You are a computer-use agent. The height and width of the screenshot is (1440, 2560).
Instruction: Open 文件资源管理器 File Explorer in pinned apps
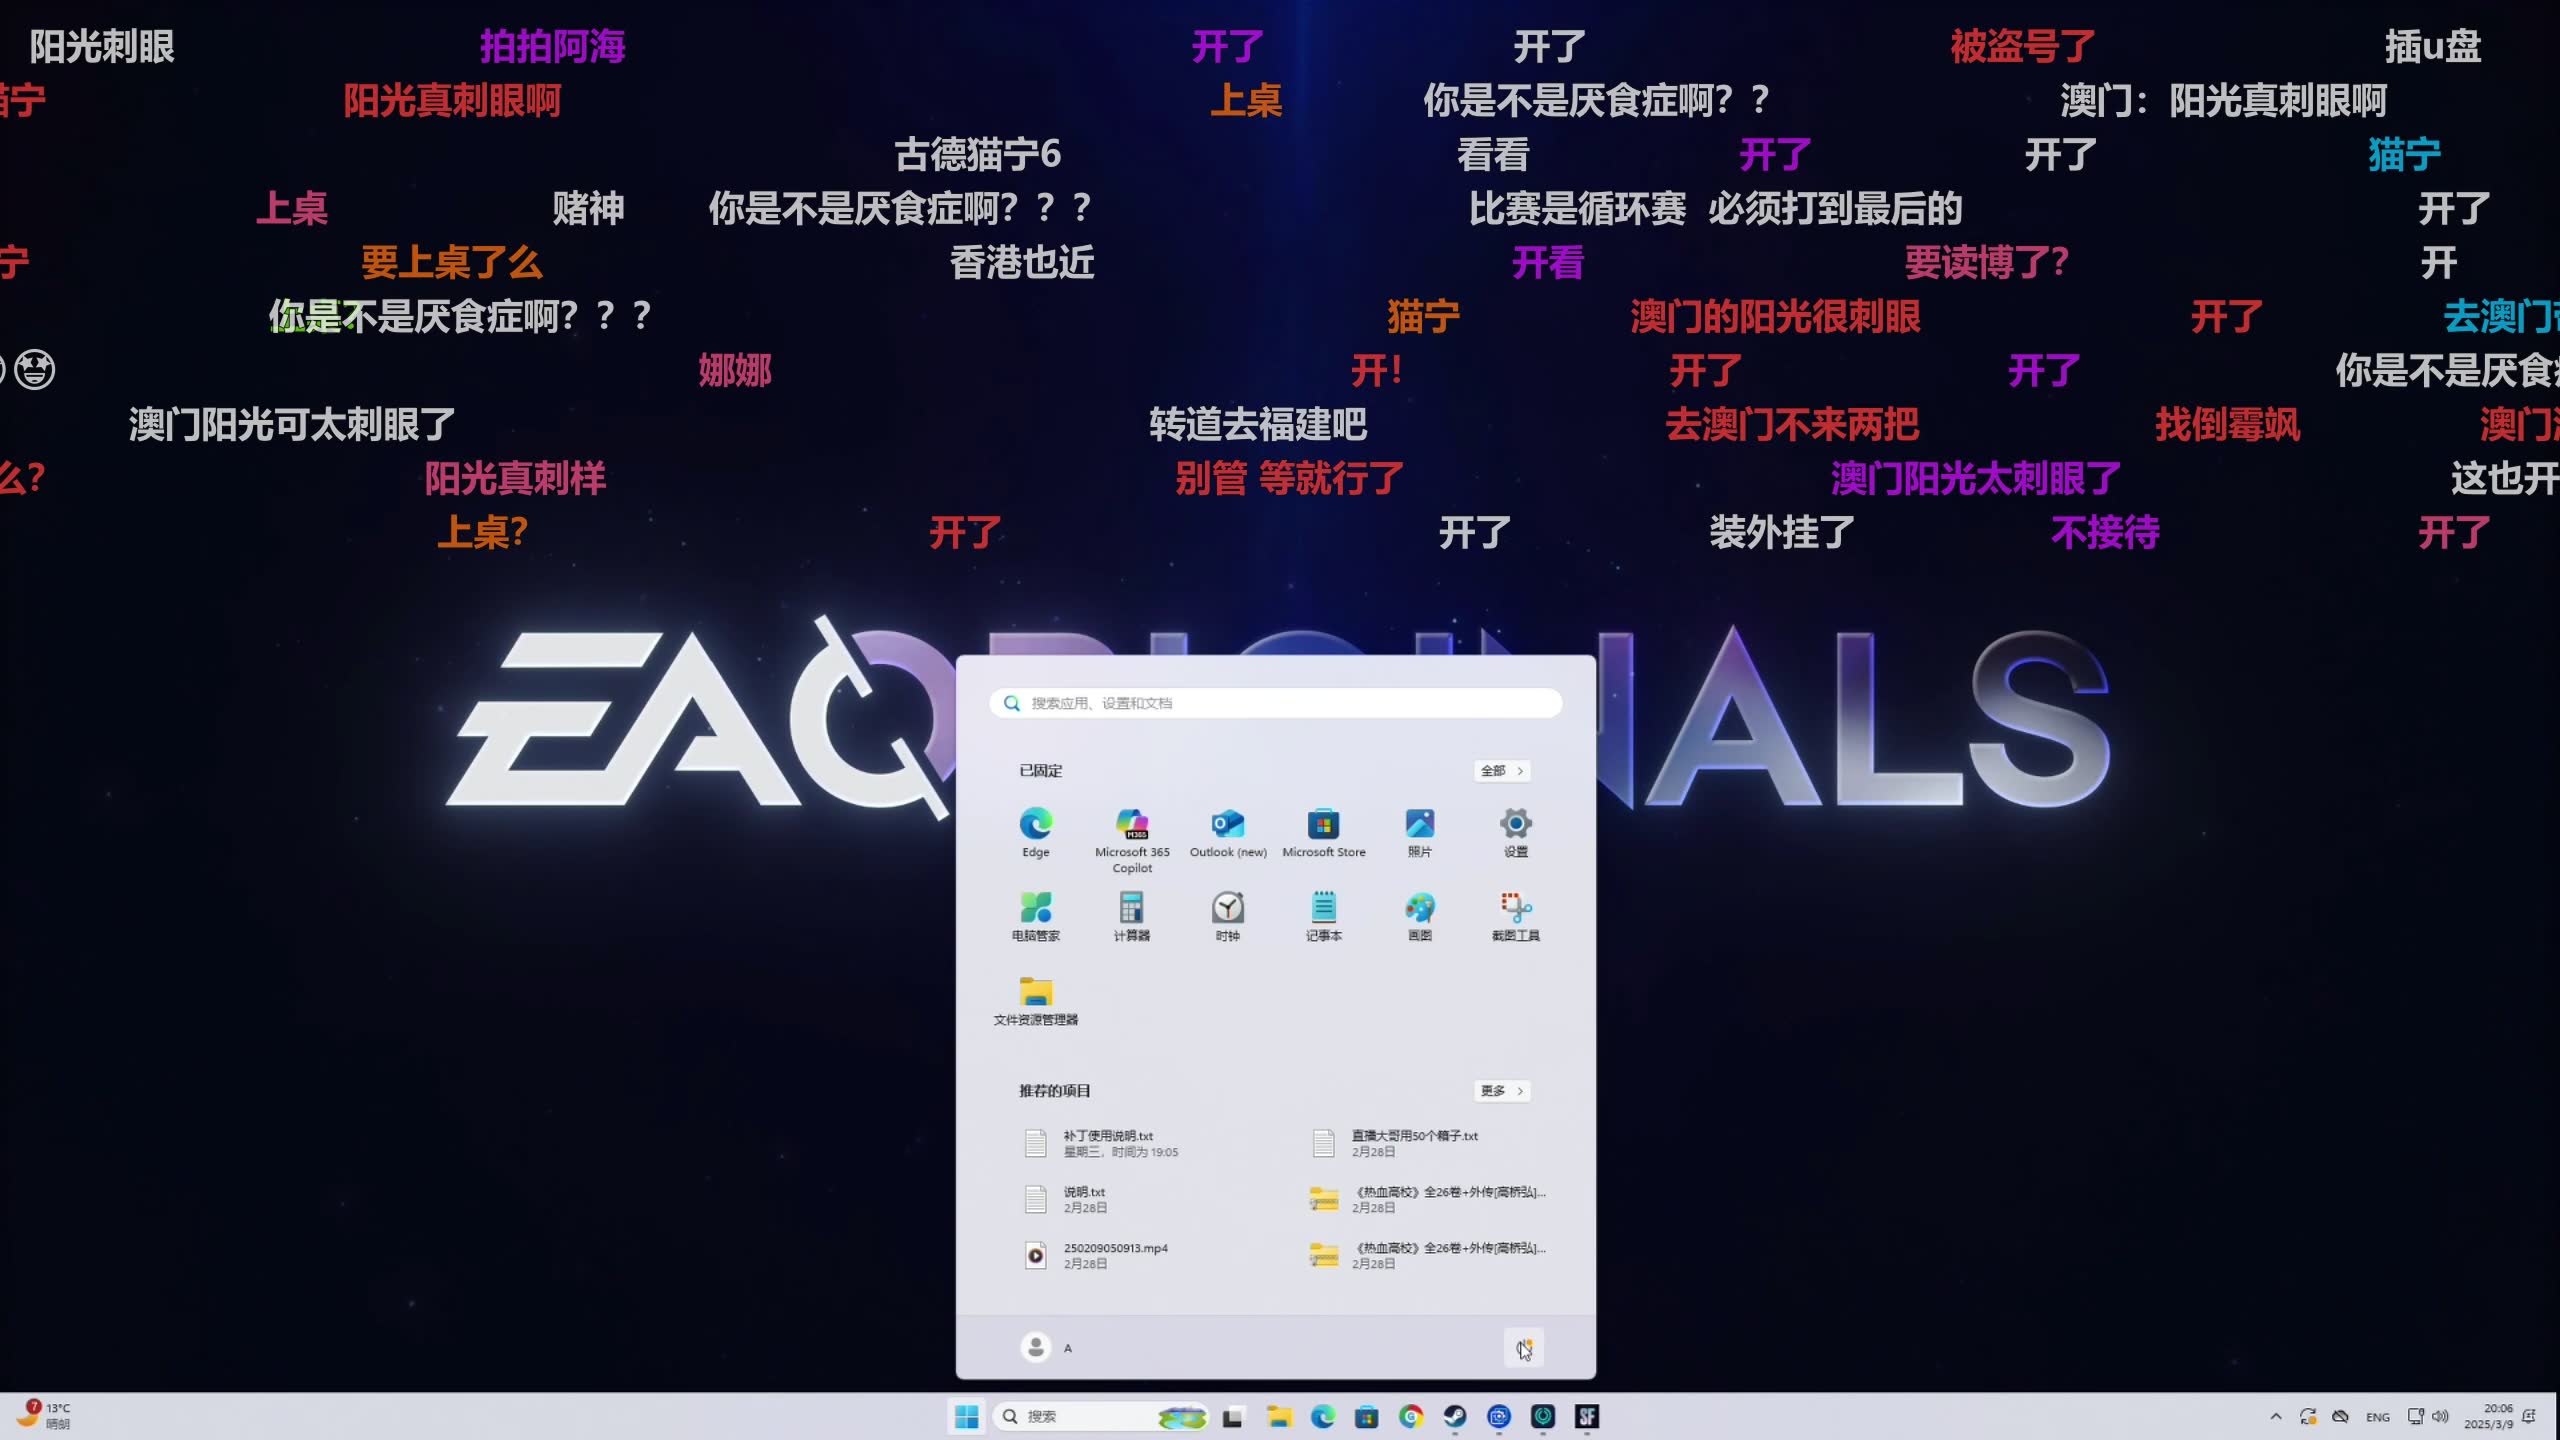click(x=1035, y=999)
